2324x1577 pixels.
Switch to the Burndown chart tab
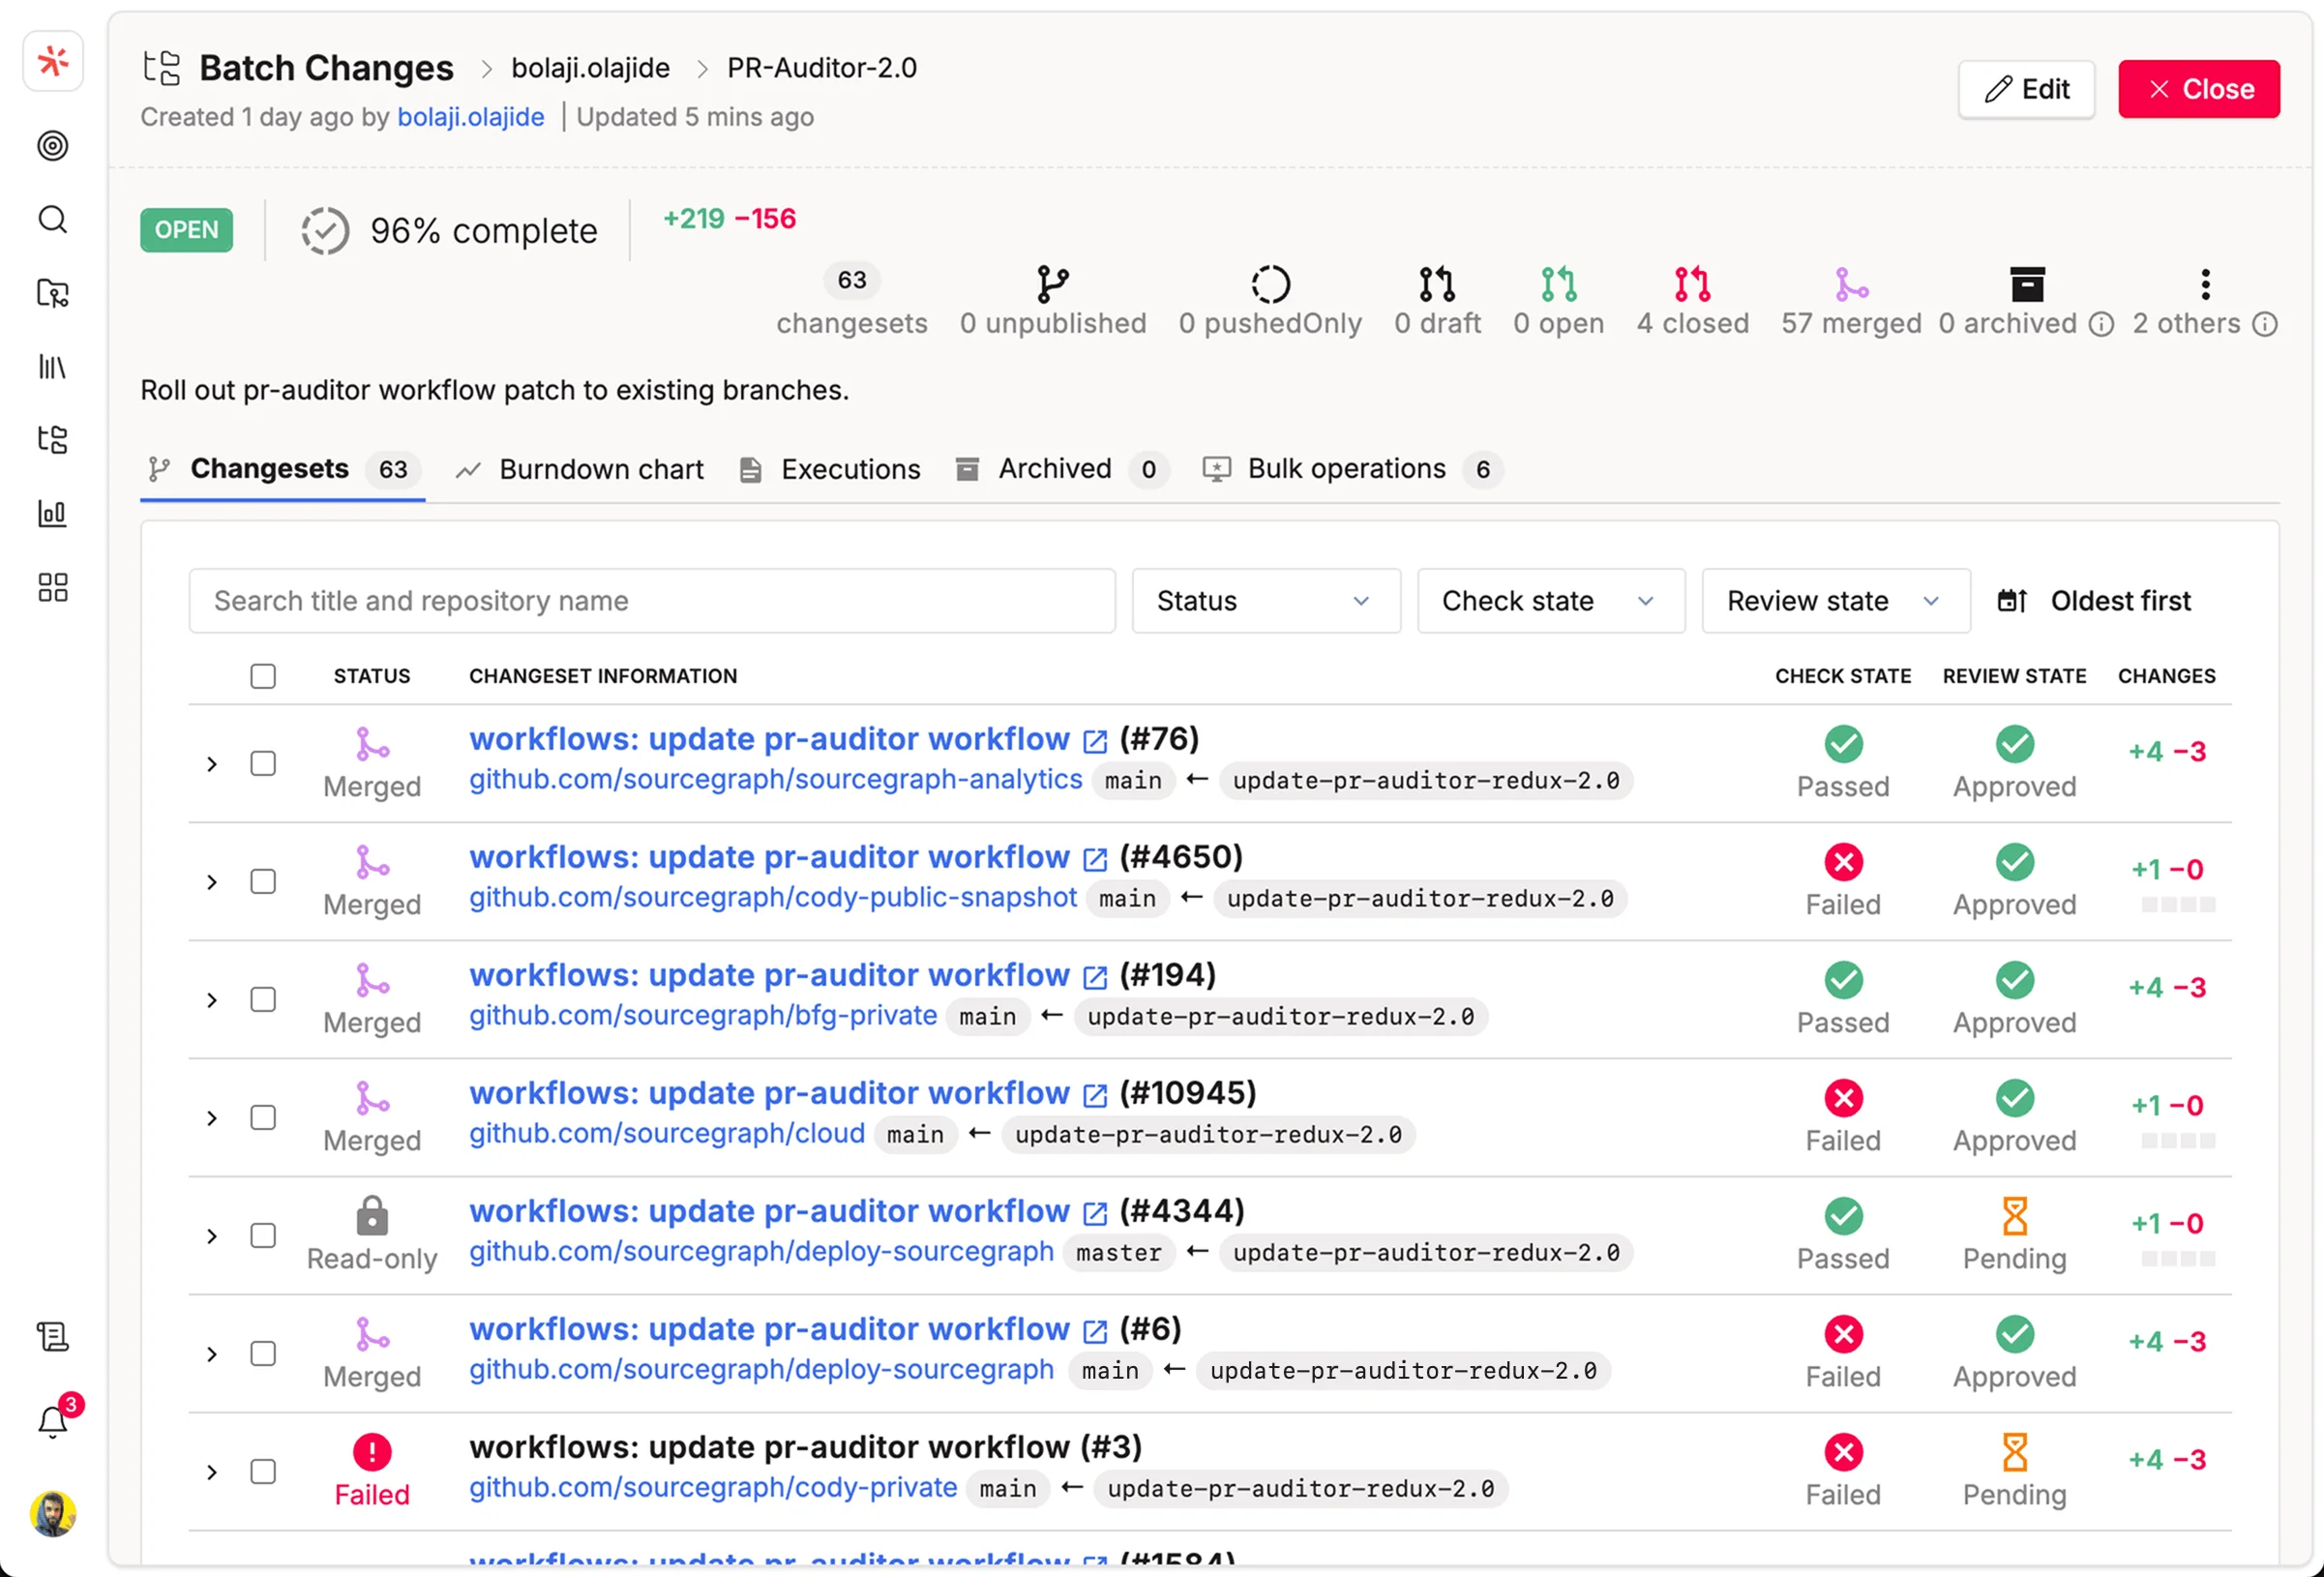(580, 469)
